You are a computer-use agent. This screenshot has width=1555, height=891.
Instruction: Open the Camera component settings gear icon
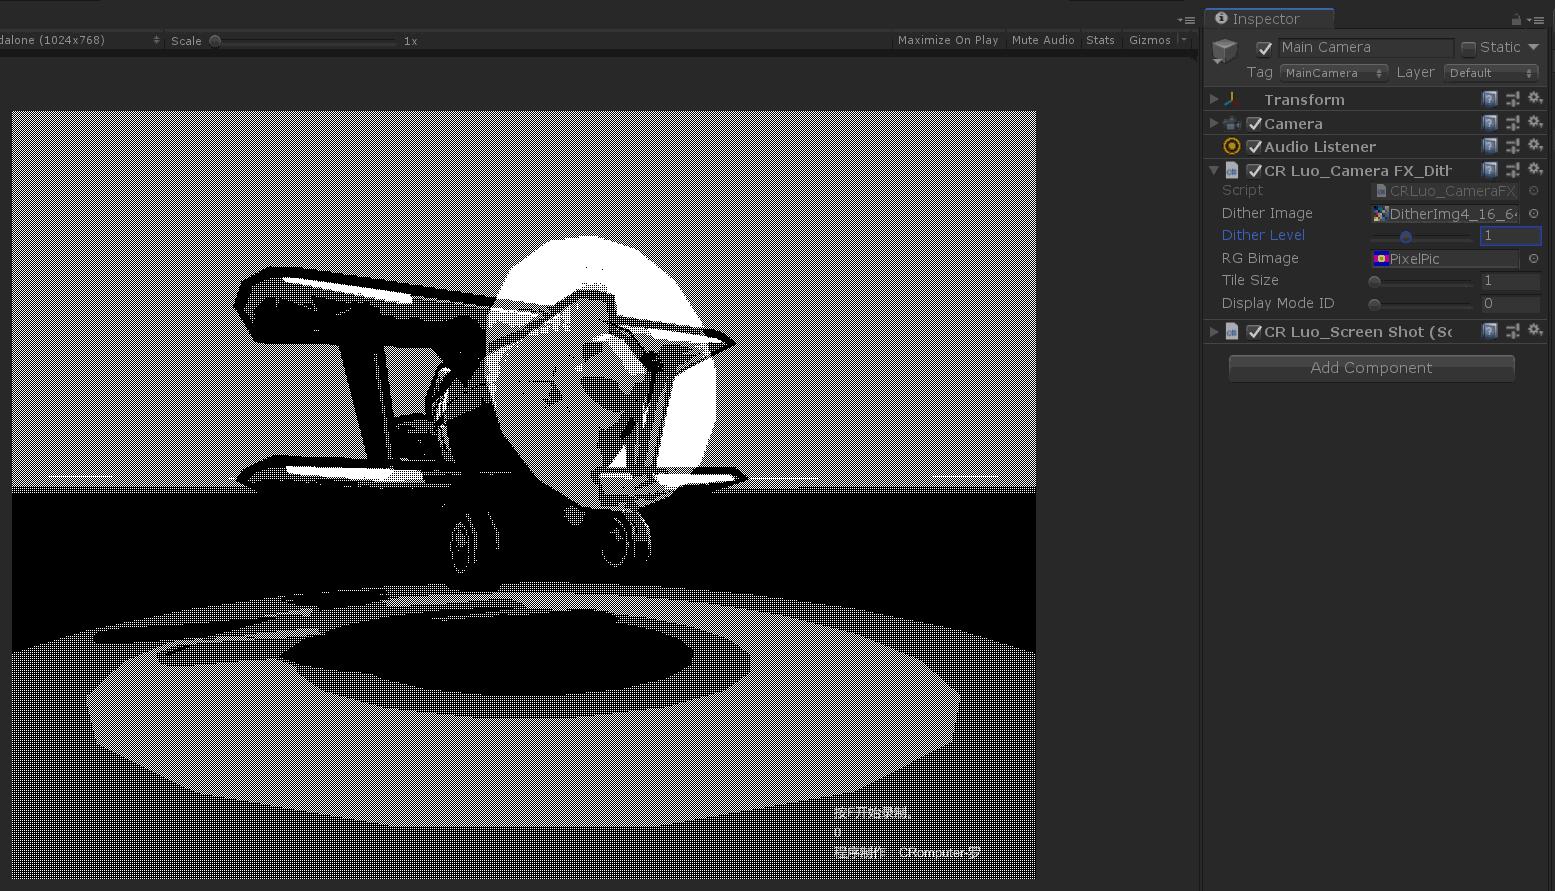pos(1537,122)
